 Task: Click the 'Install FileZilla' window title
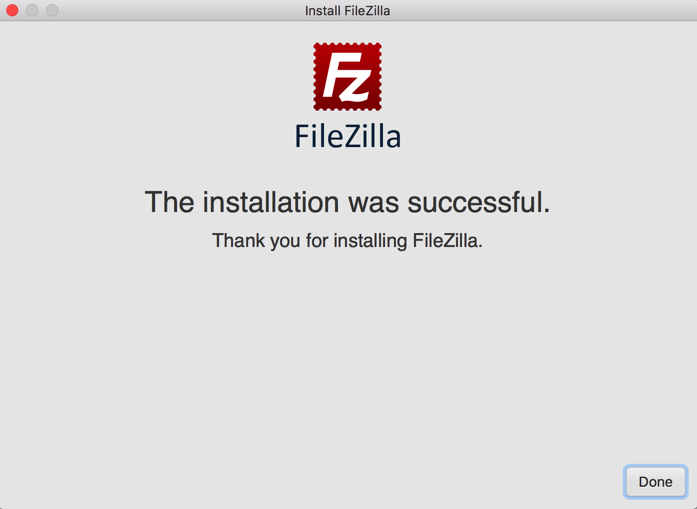click(x=348, y=10)
